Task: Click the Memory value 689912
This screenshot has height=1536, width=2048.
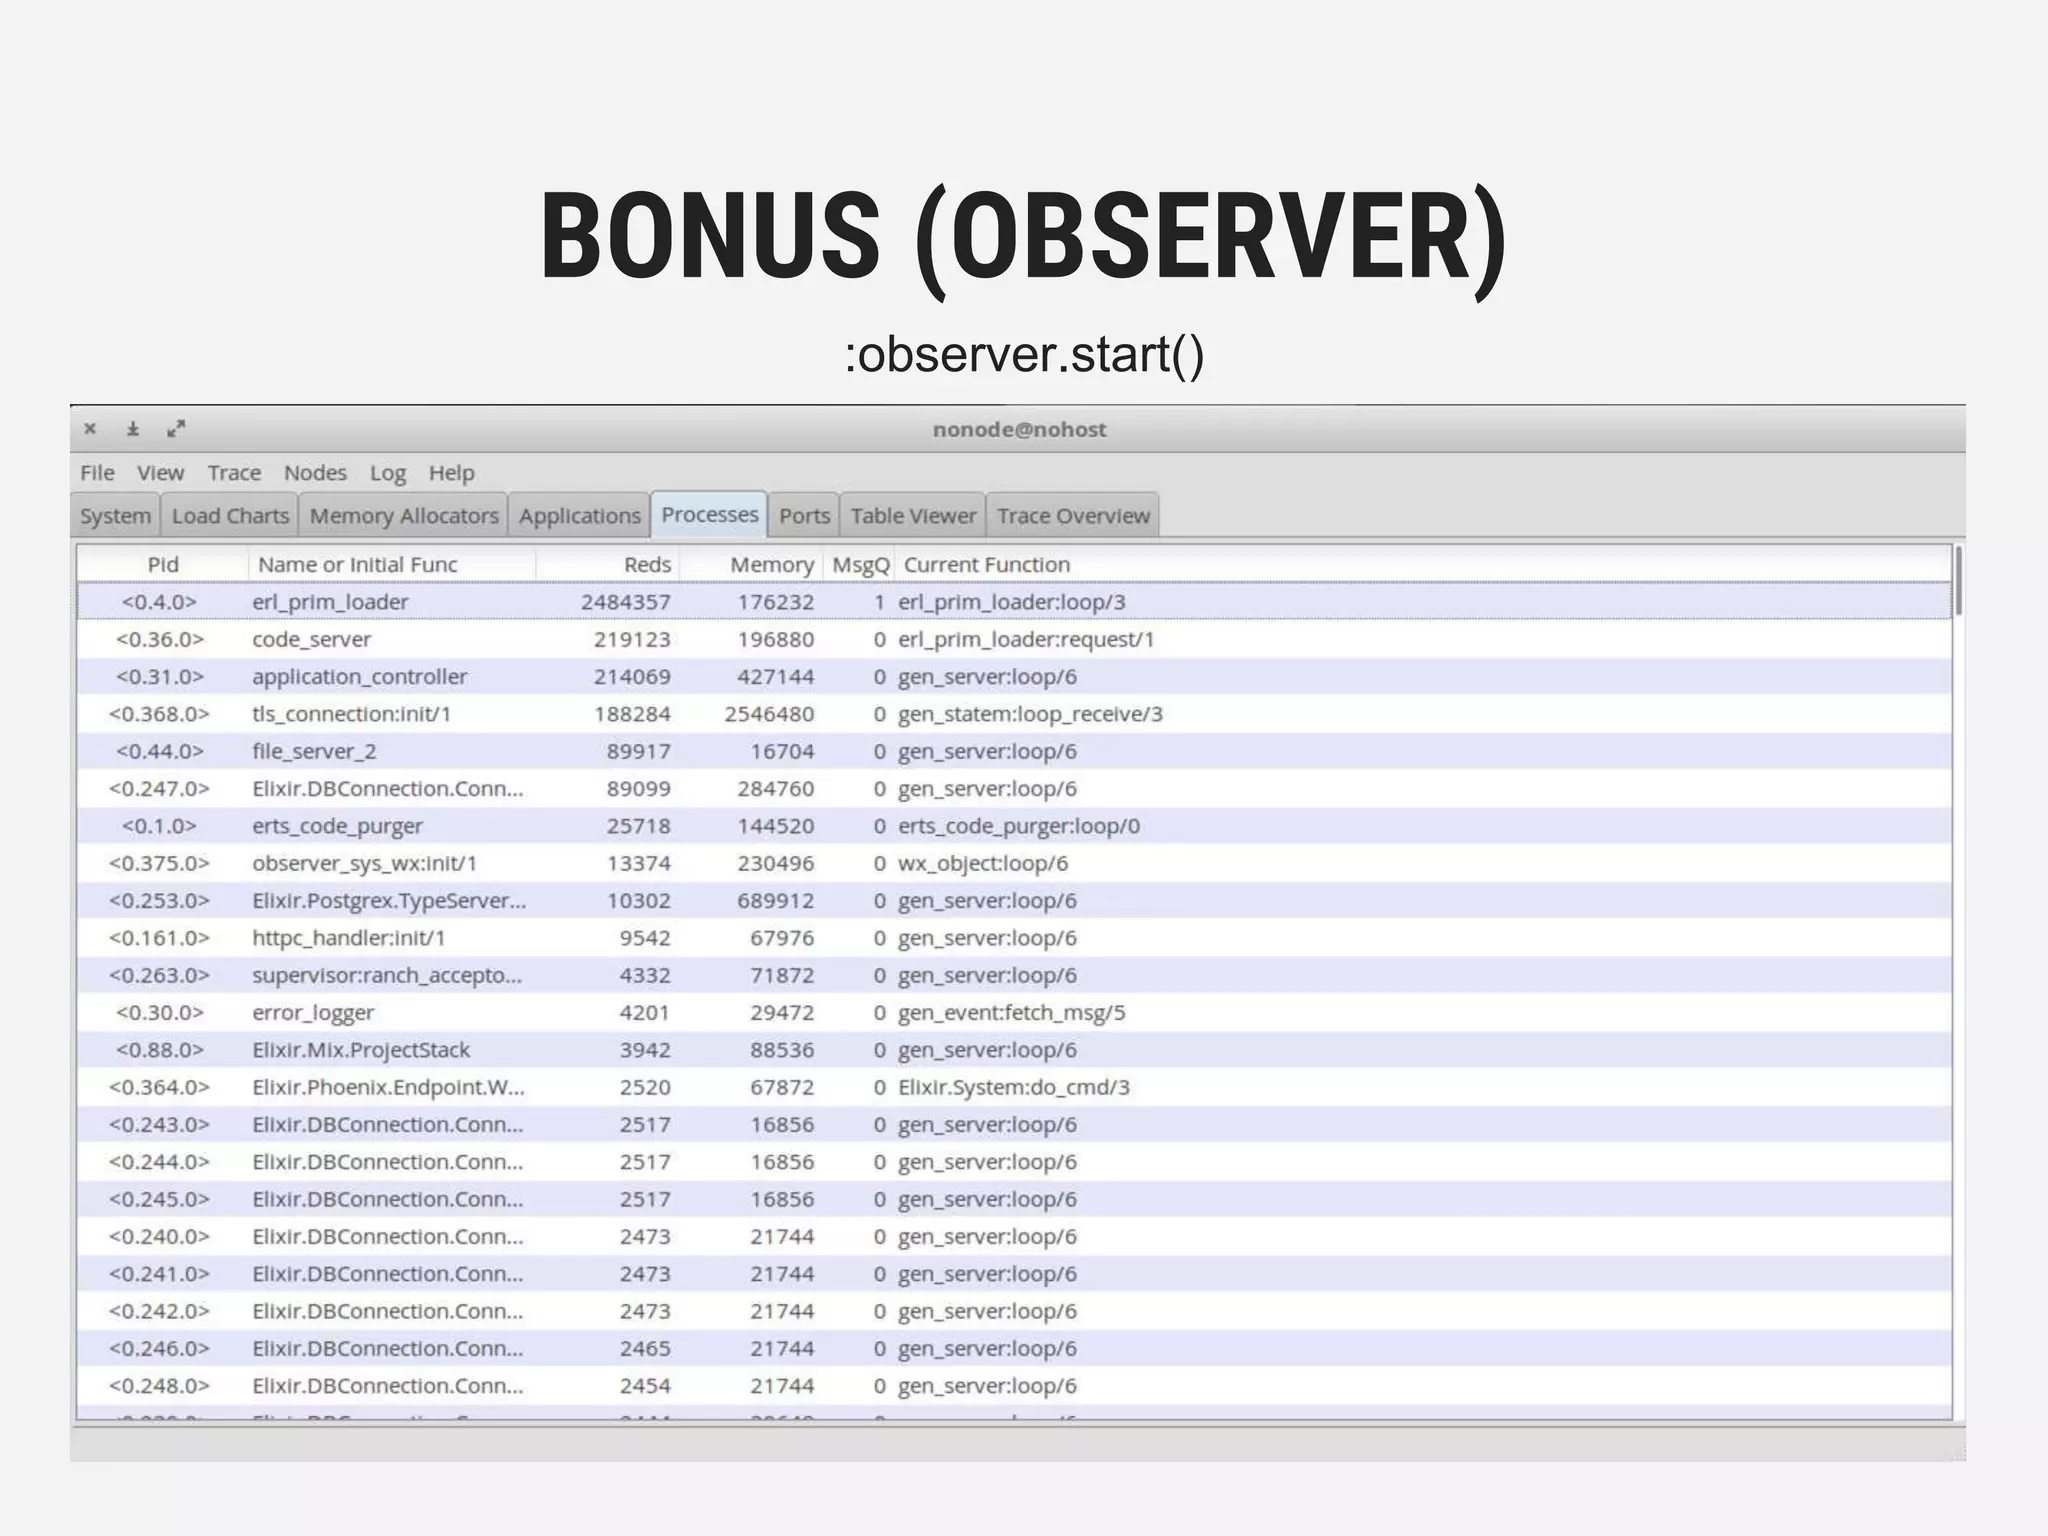Action: click(776, 901)
